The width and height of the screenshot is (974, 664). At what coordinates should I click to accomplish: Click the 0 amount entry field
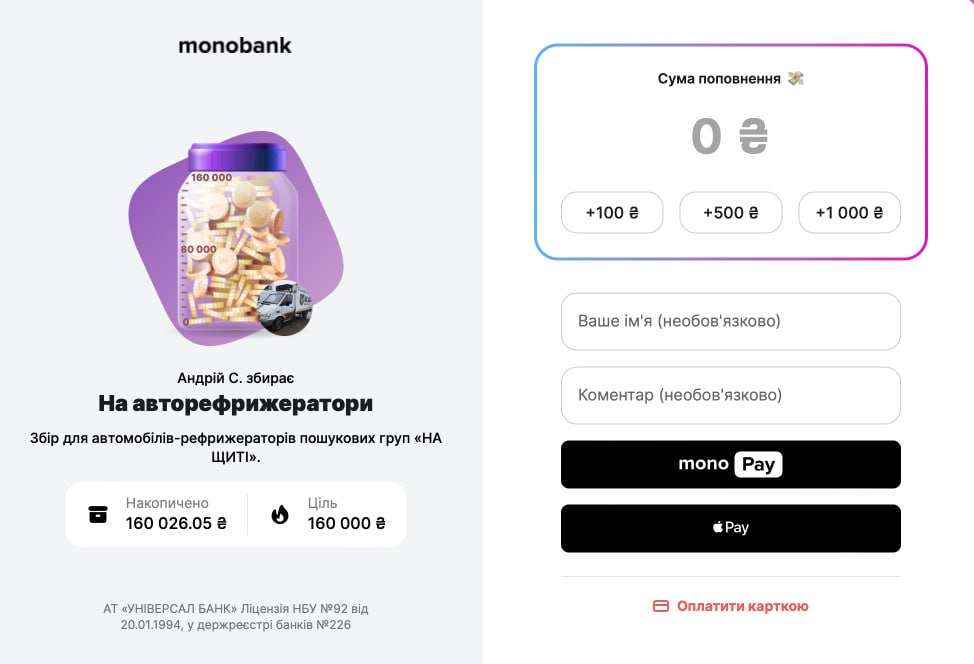pyautogui.click(x=706, y=137)
